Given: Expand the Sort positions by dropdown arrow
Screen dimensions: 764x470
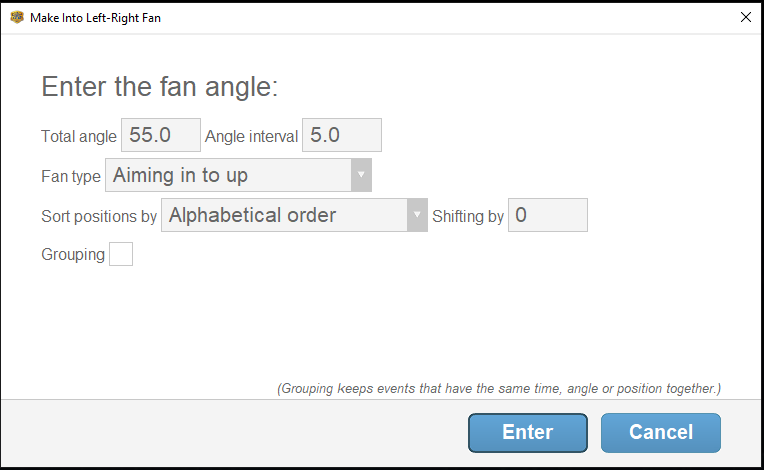Looking at the screenshot, I should 417,215.
